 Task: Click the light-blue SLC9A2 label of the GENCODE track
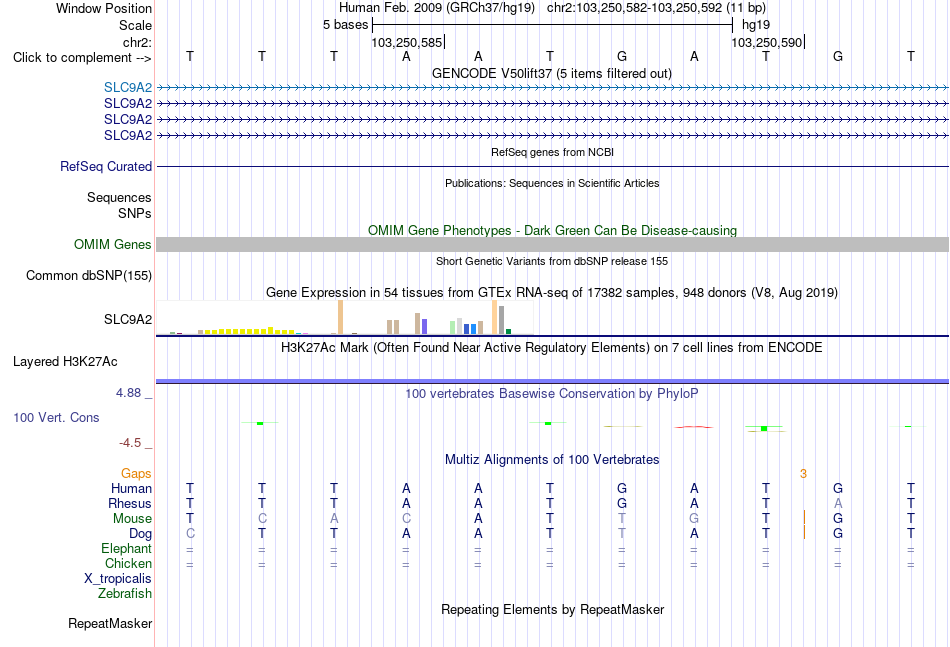[x=128, y=87]
